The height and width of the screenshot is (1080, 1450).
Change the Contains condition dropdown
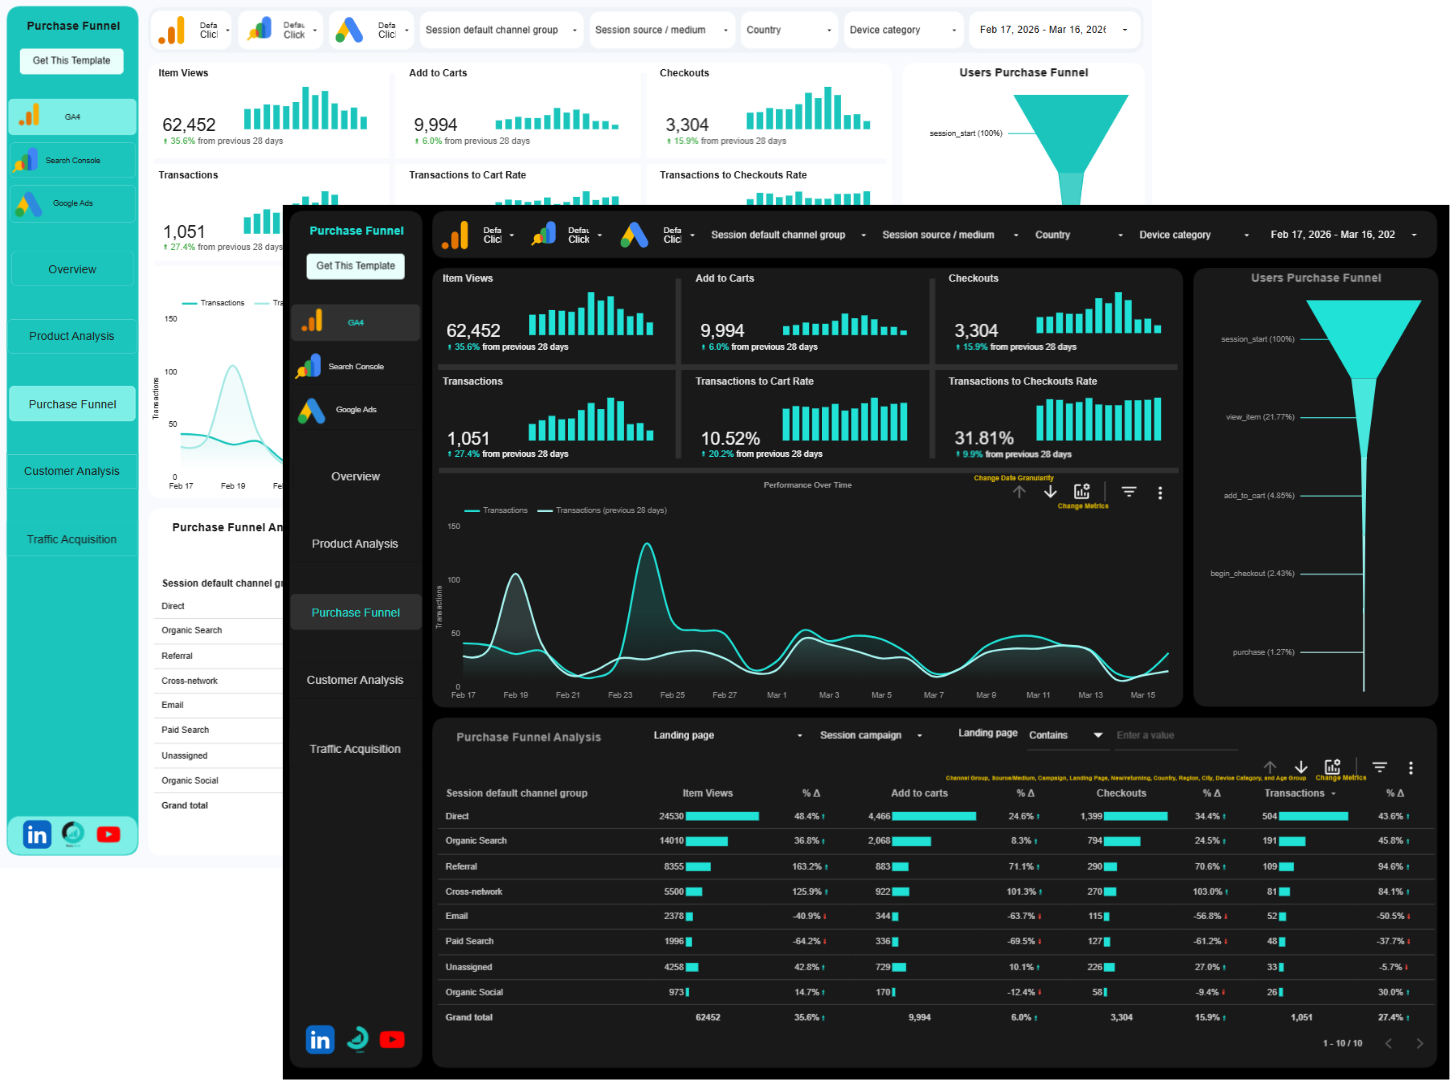point(1066,734)
